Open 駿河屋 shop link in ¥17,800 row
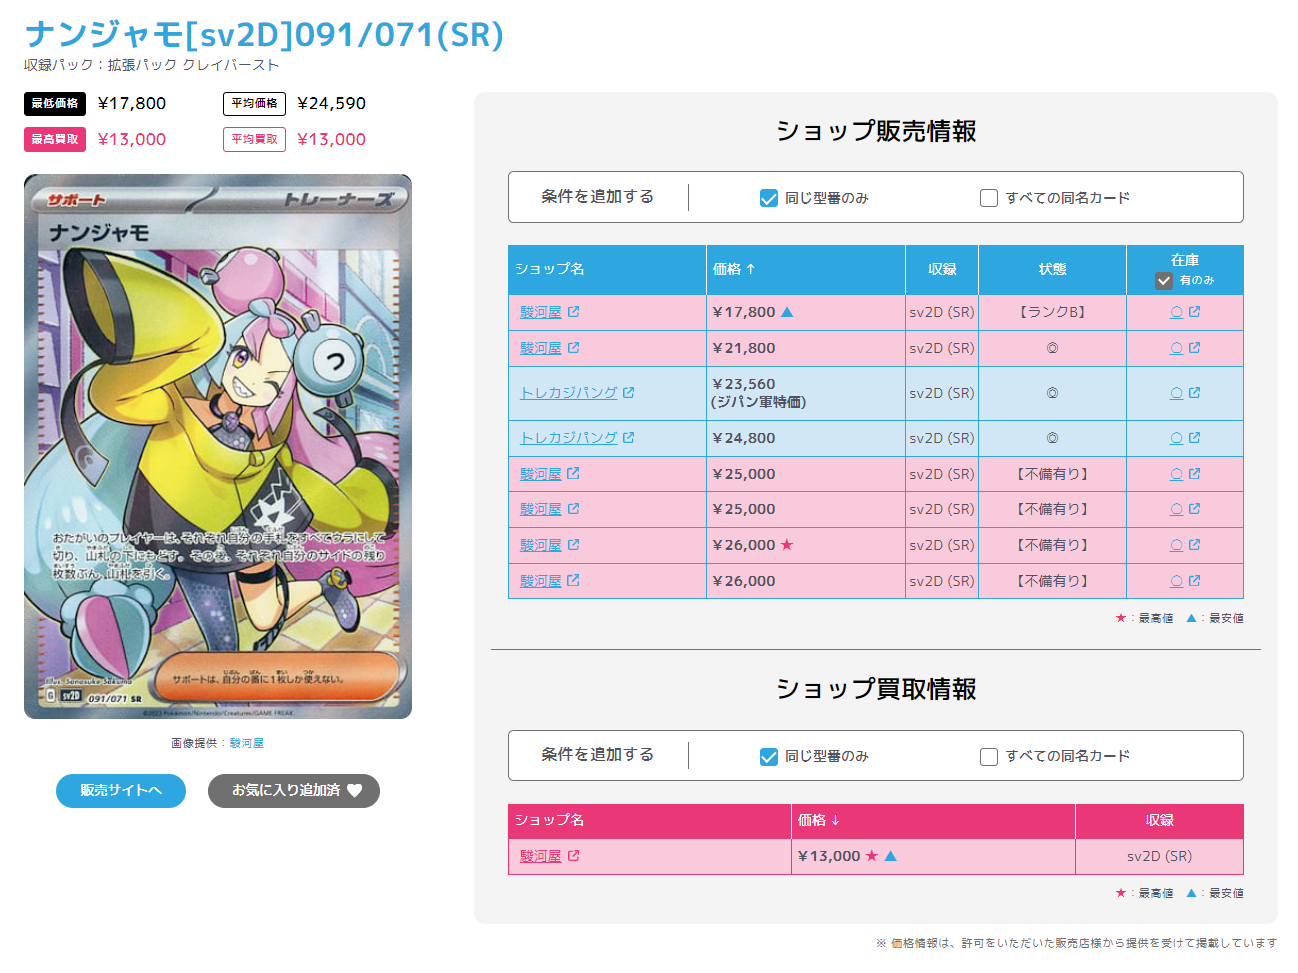This screenshot has height=973, width=1298. (541, 312)
